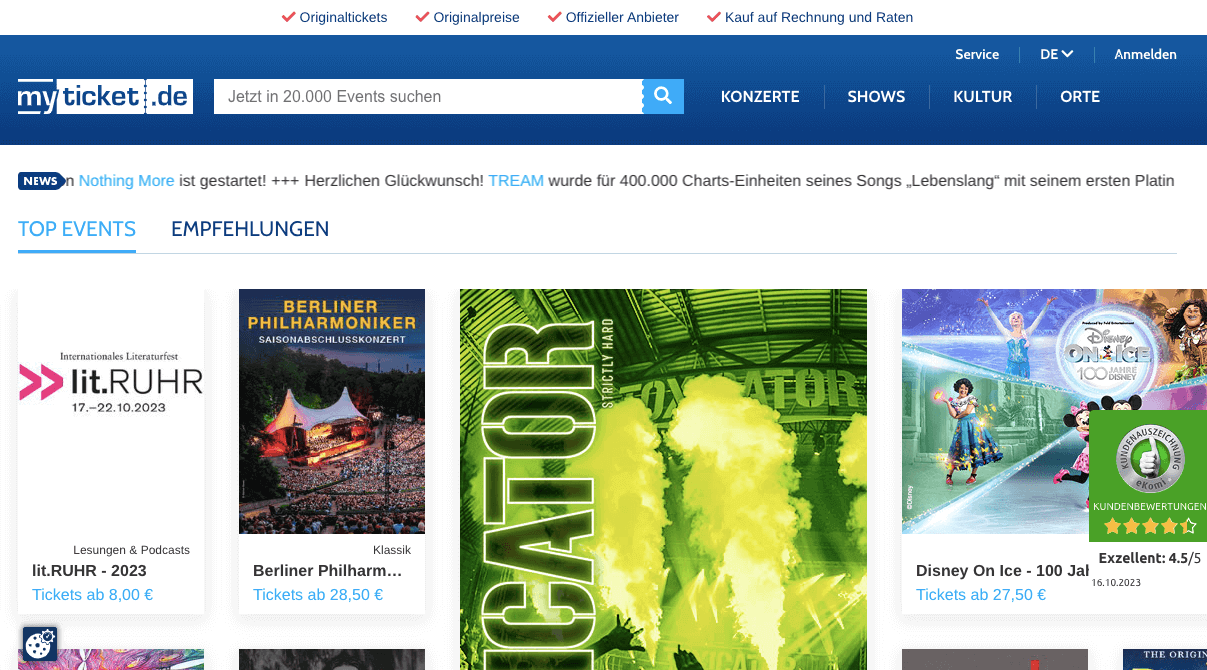Select the TOP EVENTS tab
The height and width of the screenshot is (670, 1207).
coord(77,229)
